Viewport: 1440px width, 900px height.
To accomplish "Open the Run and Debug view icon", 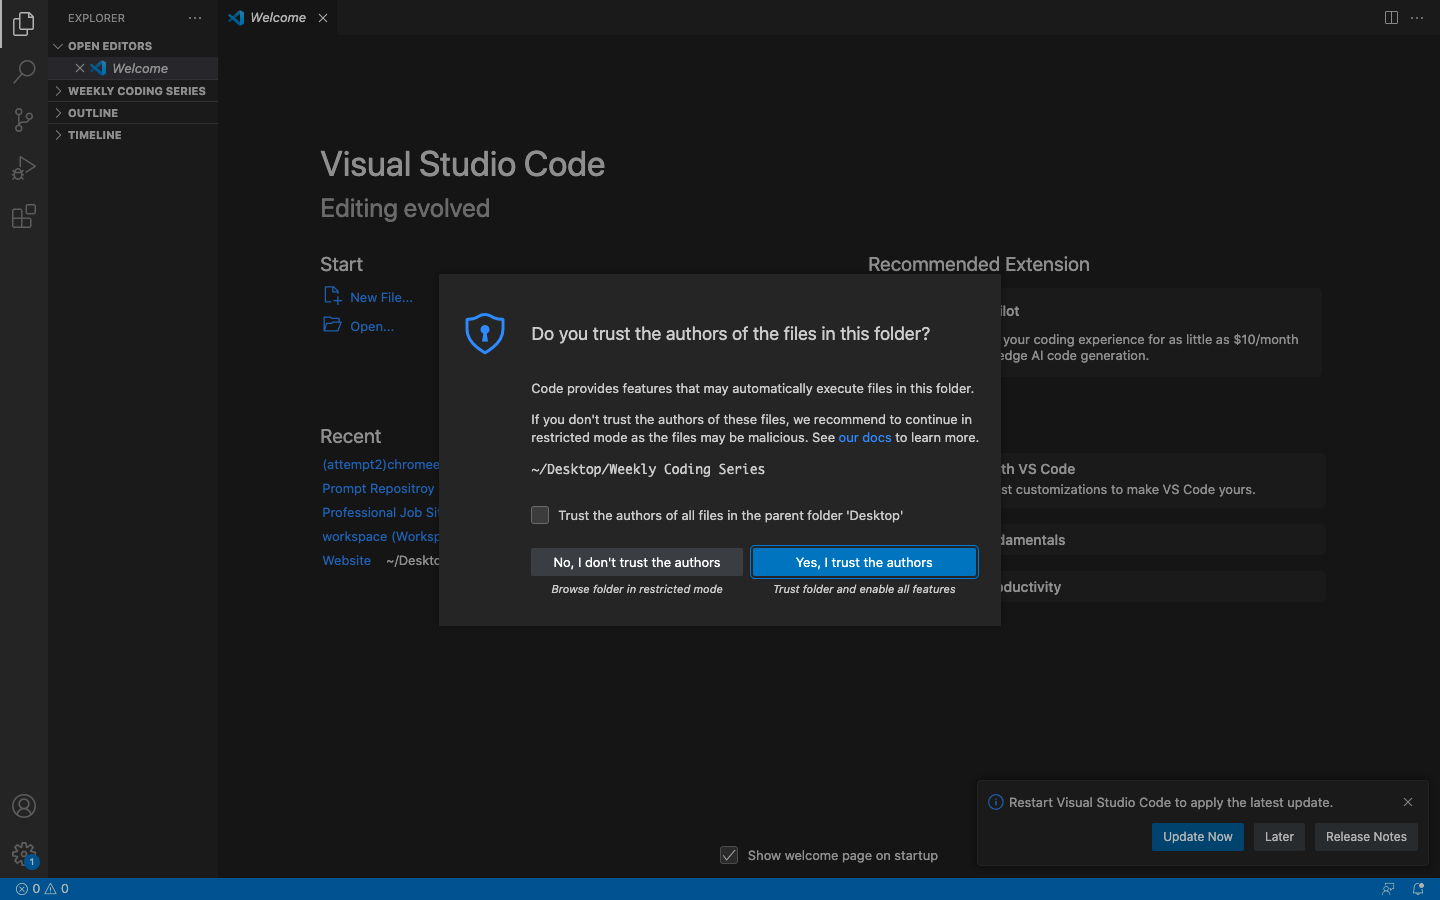I will pos(24,168).
